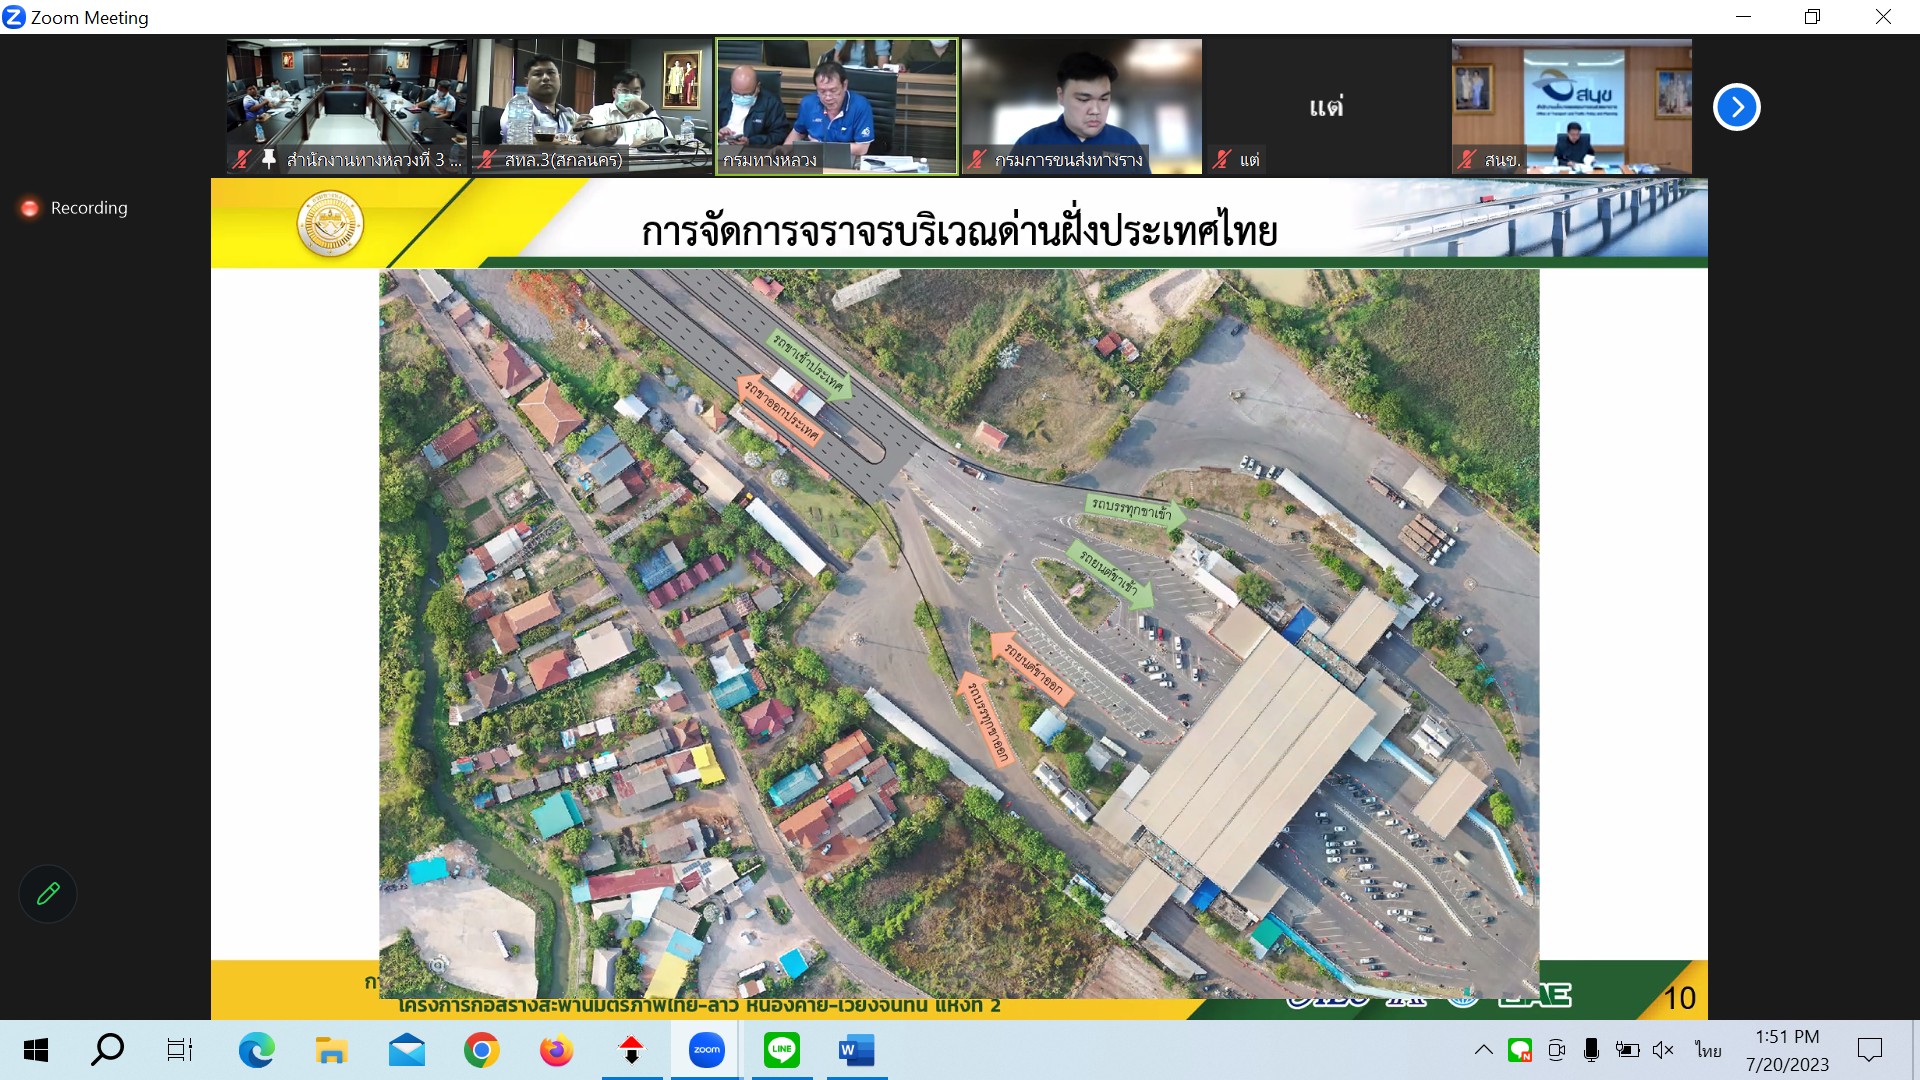Click the red Recording indicator
1920x1080 pixels.
[30, 208]
